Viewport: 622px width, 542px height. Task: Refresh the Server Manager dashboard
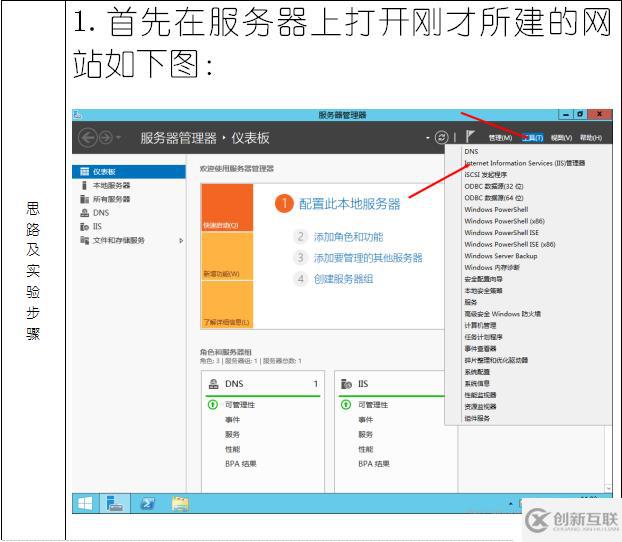click(x=442, y=137)
